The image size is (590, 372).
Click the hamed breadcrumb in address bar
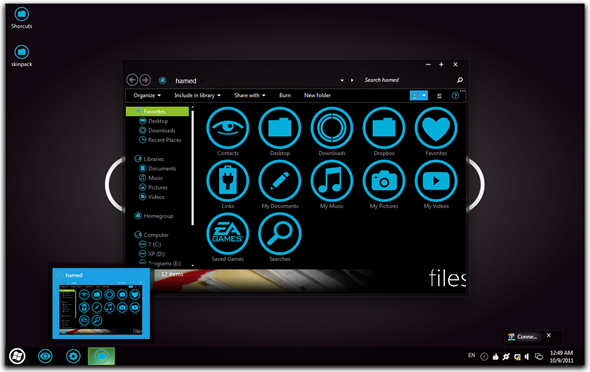(x=186, y=80)
